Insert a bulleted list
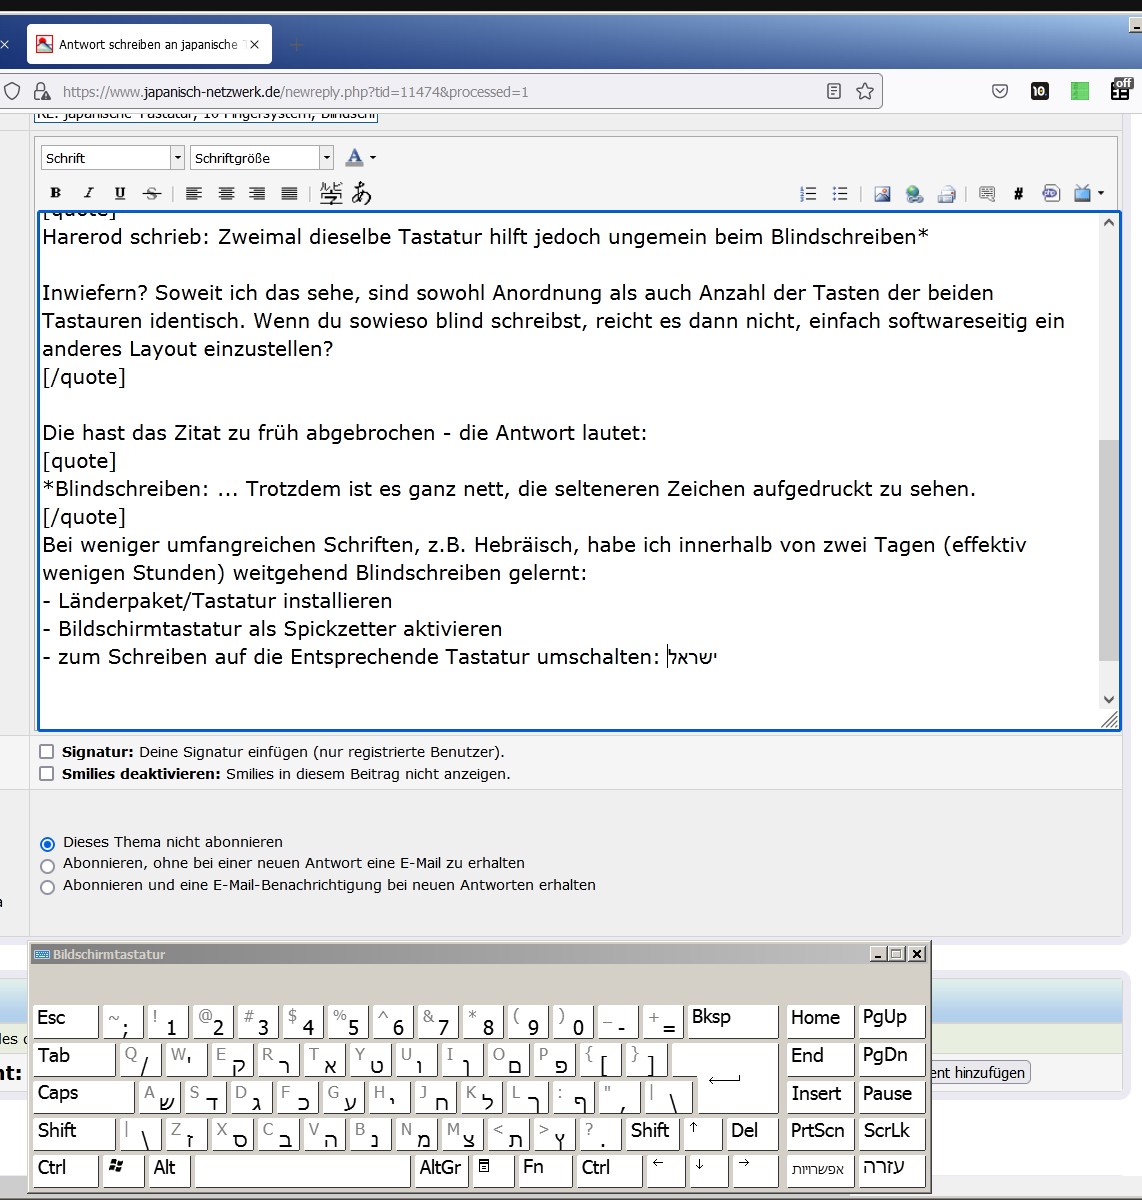Viewport: 1142px width, 1200px height. point(840,194)
